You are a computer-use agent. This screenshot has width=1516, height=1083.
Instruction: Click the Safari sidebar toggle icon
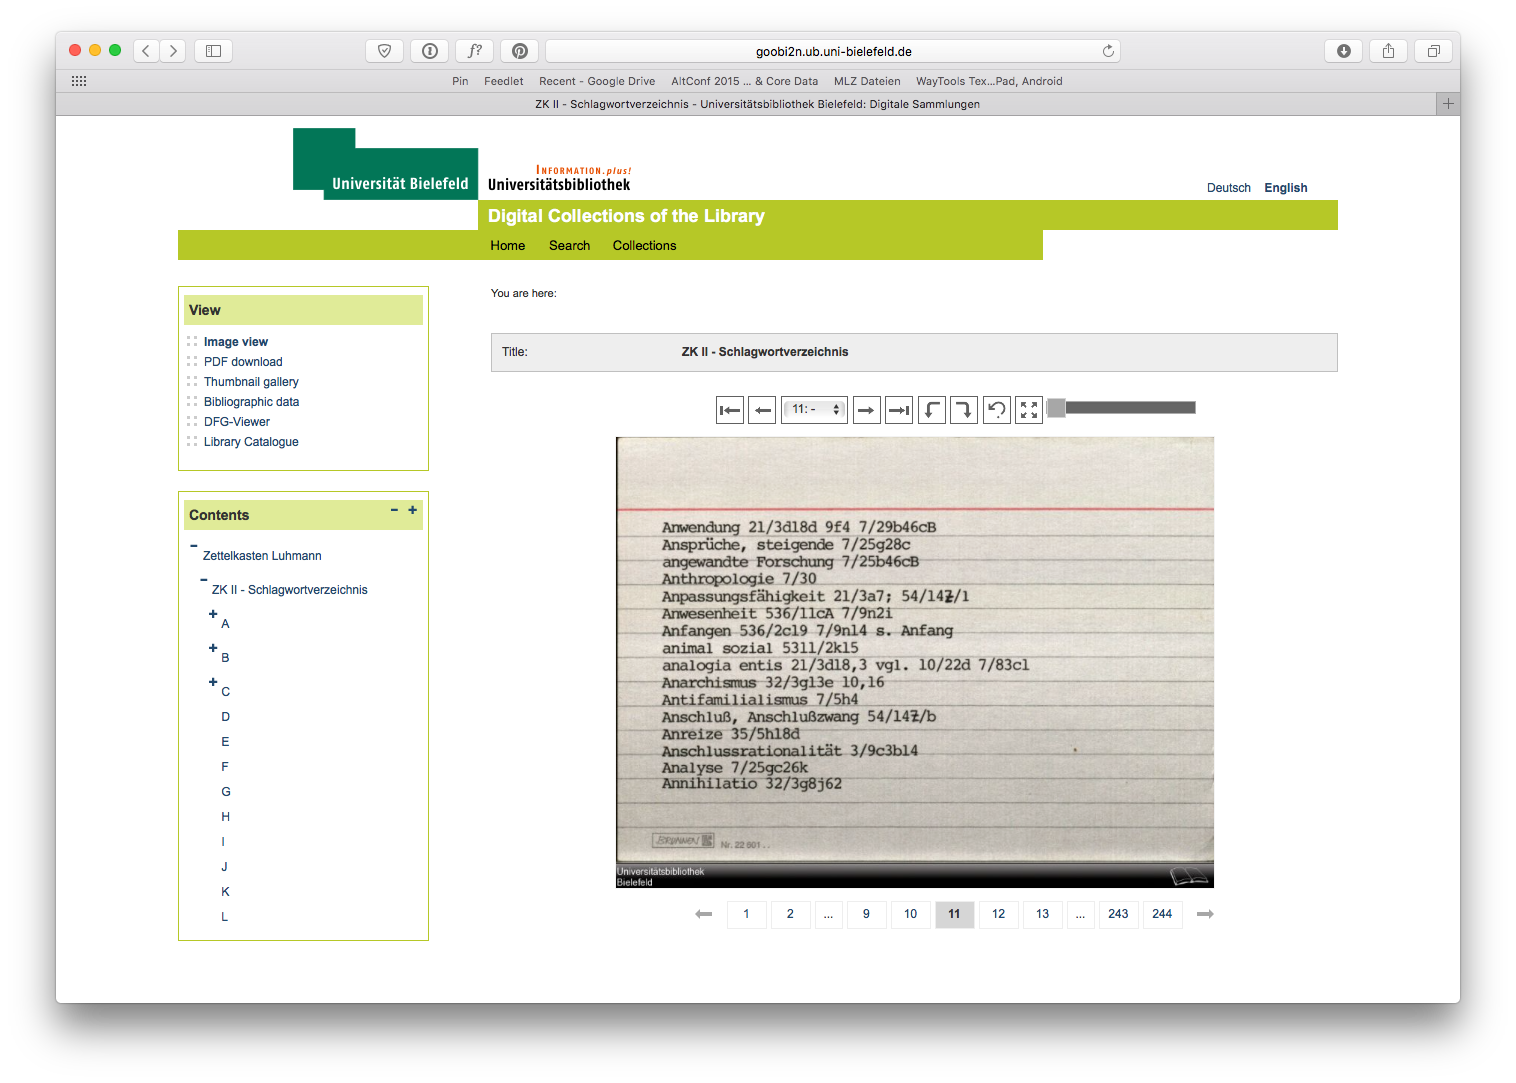click(x=213, y=51)
